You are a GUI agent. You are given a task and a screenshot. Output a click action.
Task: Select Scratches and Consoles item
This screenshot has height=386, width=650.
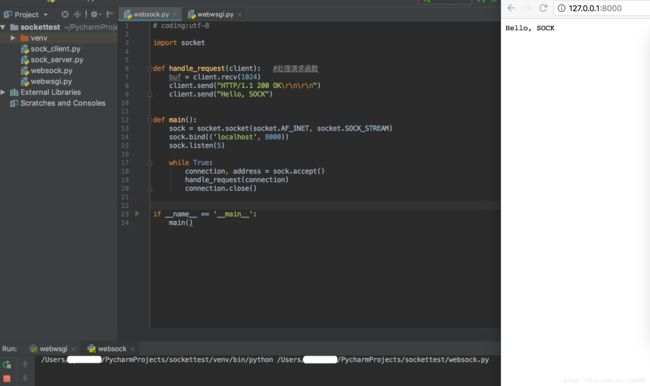tap(63, 103)
